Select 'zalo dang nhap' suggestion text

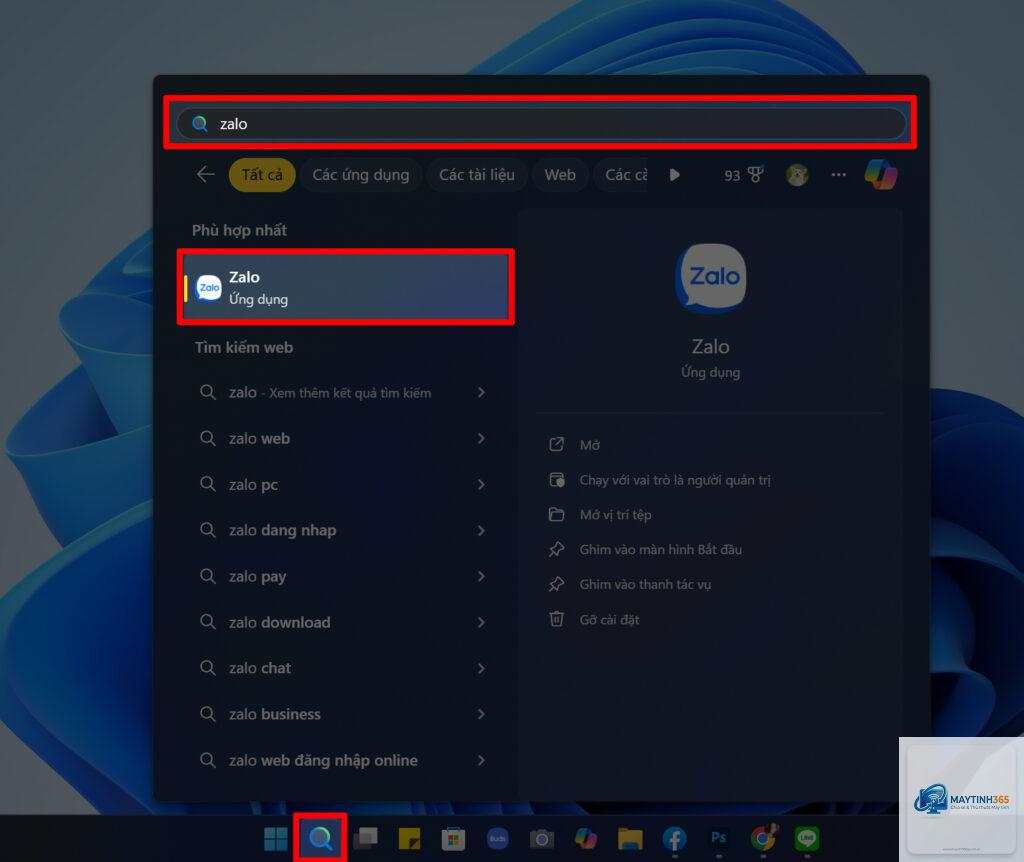click(282, 530)
